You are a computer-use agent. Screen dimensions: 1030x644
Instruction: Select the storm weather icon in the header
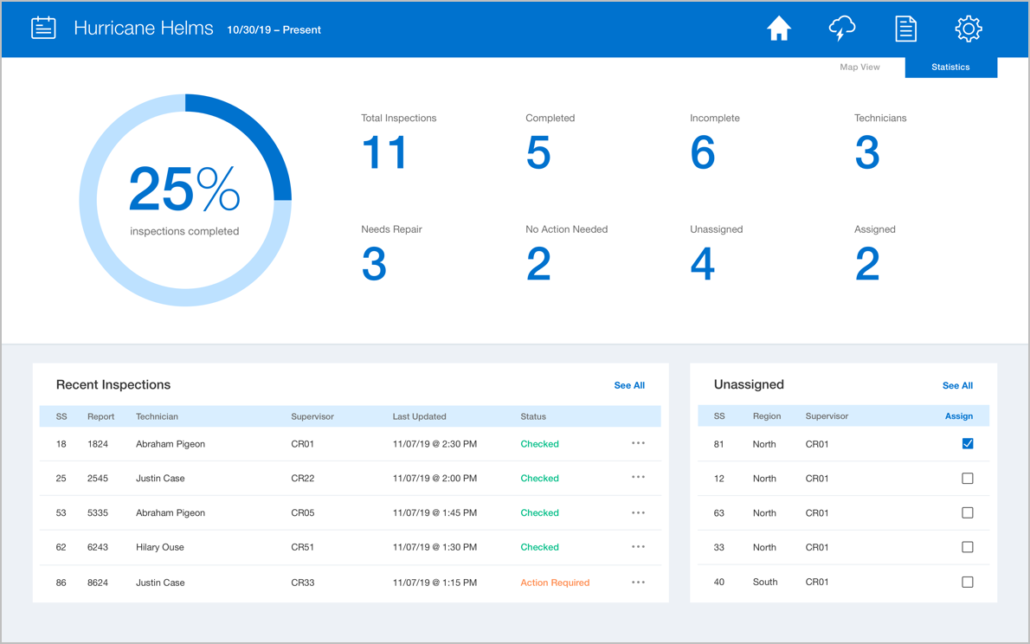(842, 28)
